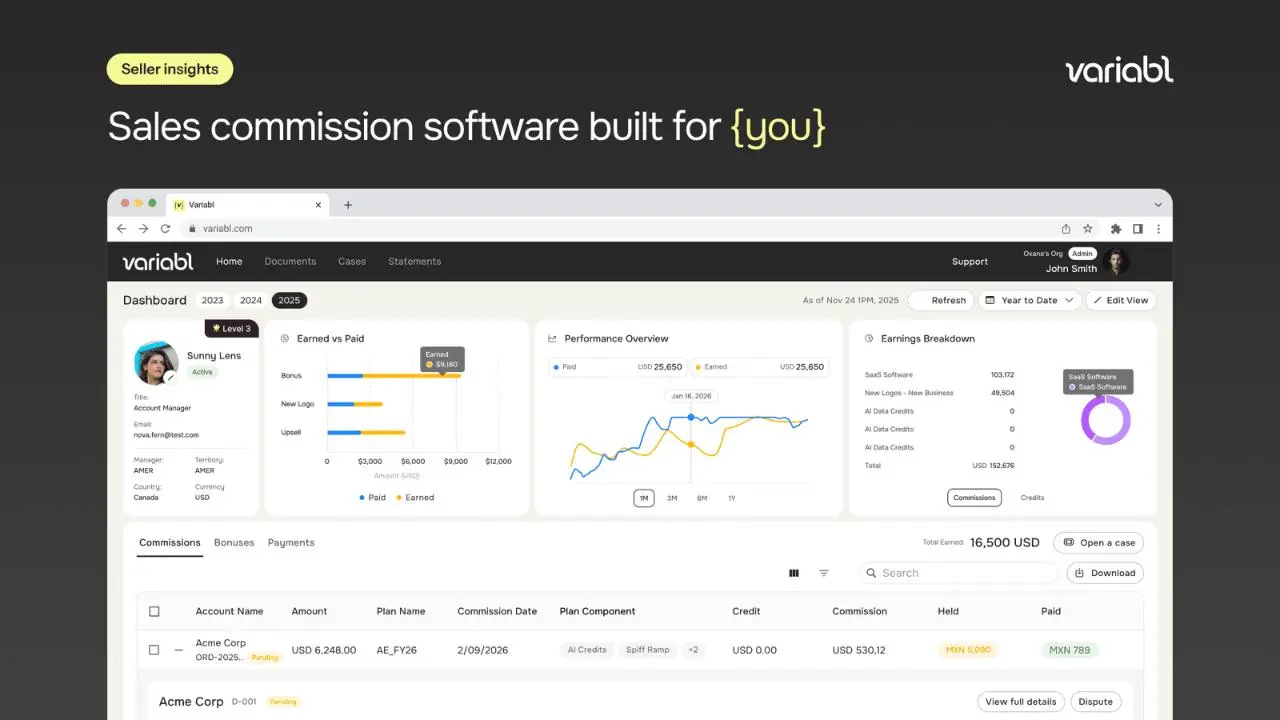Click the browser reload icon
The image size is (1280, 720).
[165, 229]
